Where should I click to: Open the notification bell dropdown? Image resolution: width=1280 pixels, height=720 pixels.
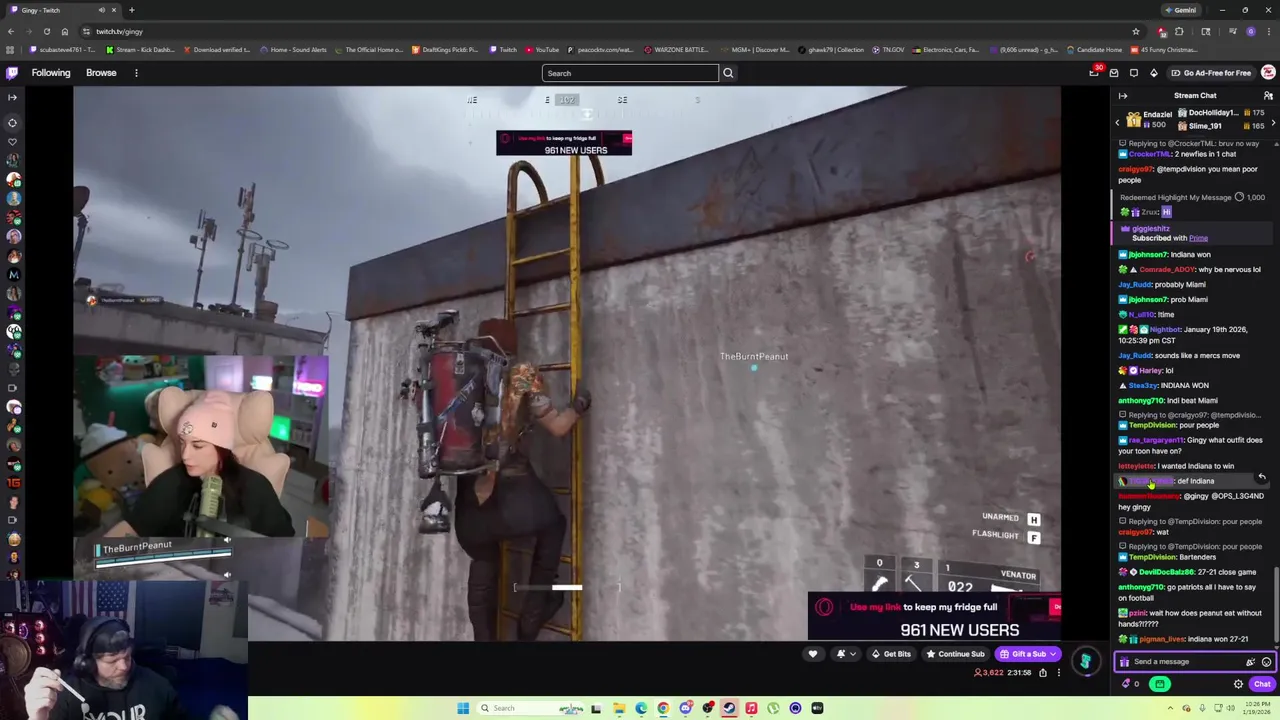pos(845,654)
